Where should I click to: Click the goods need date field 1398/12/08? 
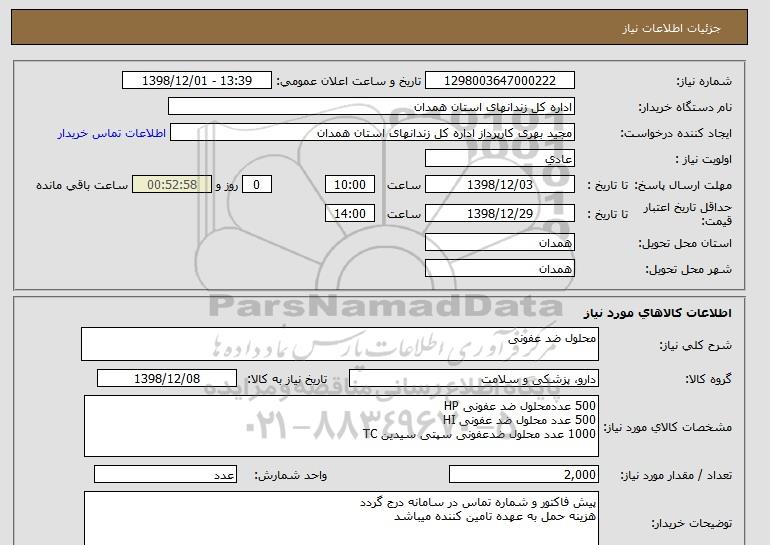[167, 379]
